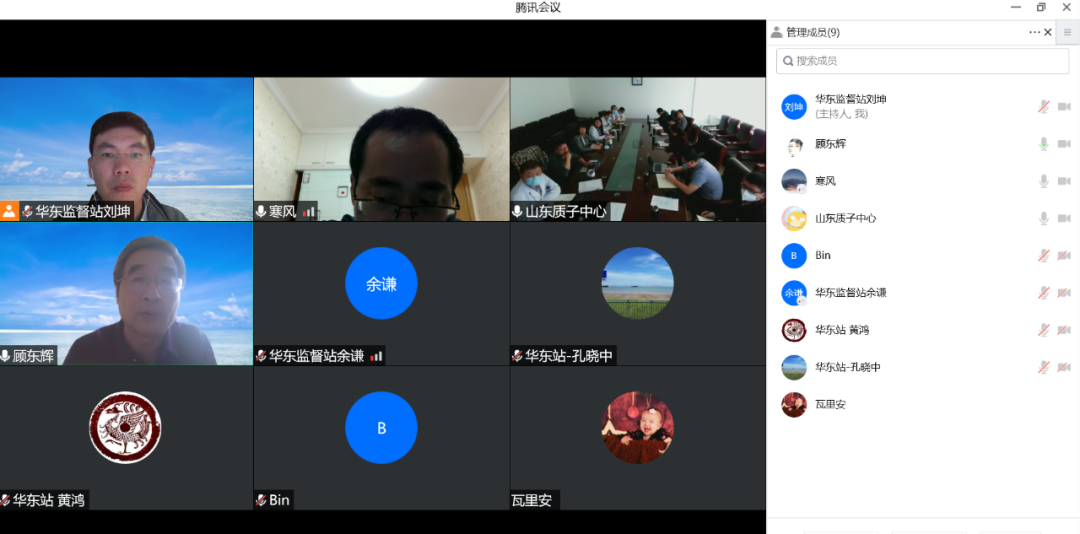Click 瓦里安's baby photo avatar in video grid
The height and width of the screenshot is (534, 1080).
pos(638,427)
